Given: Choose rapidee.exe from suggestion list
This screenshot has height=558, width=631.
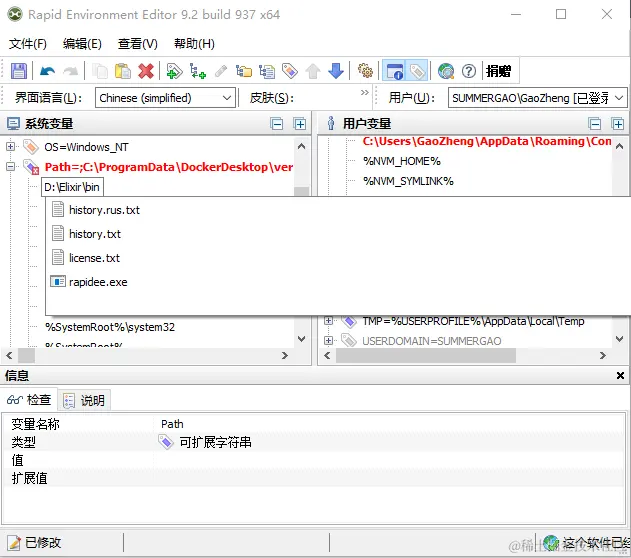Looking at the screenshot, I should tap(98, 282).
